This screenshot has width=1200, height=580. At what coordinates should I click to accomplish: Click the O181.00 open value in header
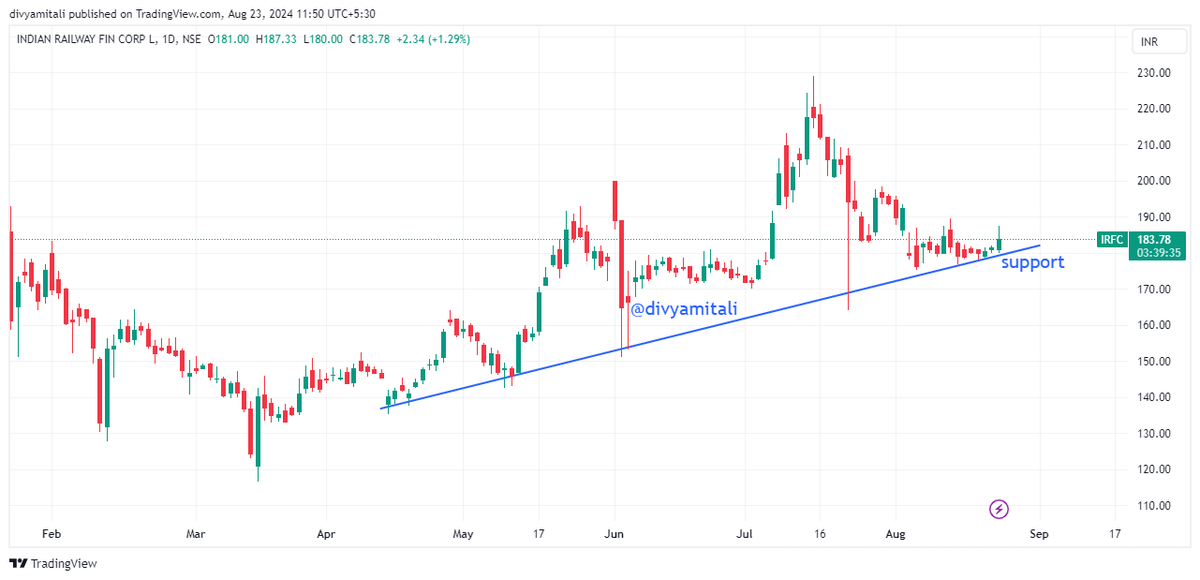pos(229,39)
